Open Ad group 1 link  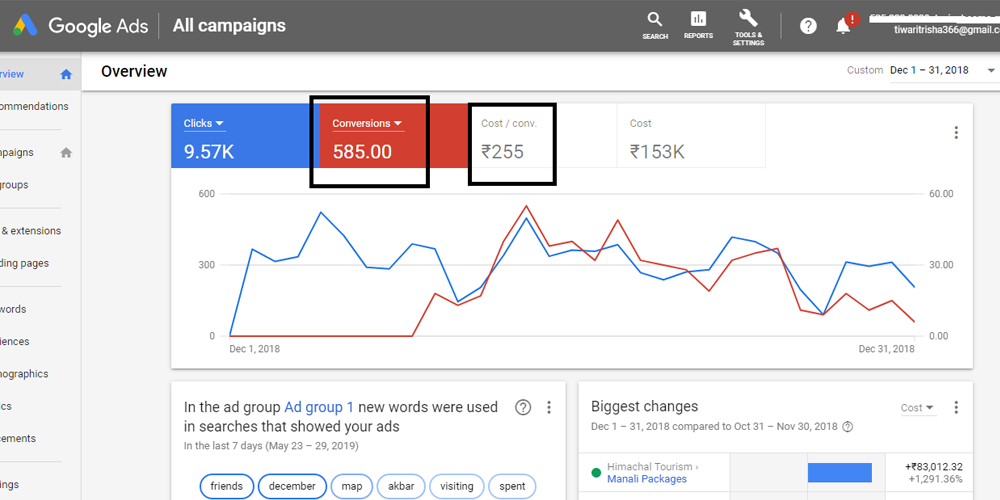point(319,407)
